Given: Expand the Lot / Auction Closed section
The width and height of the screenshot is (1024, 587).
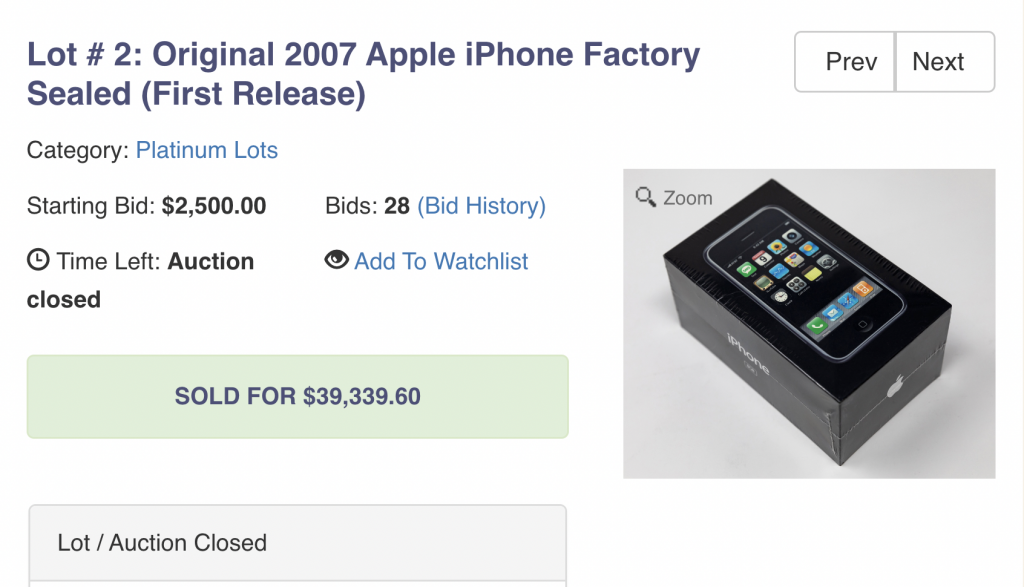Looking at the screenshot, I should coord(297,543).
